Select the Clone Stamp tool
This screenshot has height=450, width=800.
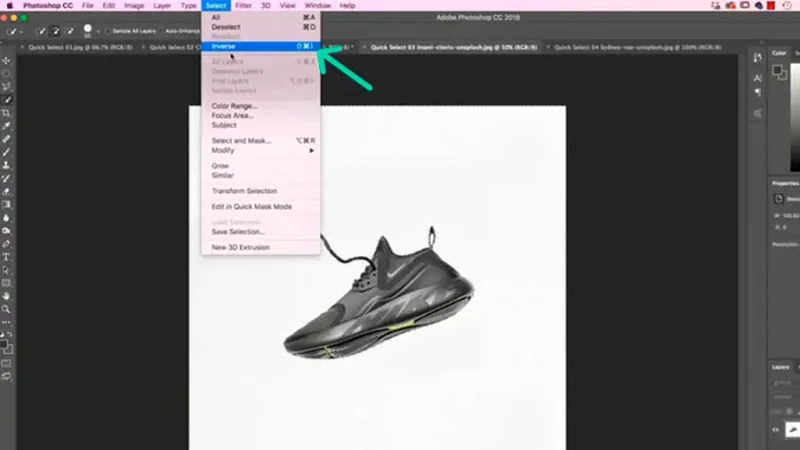click(x=6, y=165)
